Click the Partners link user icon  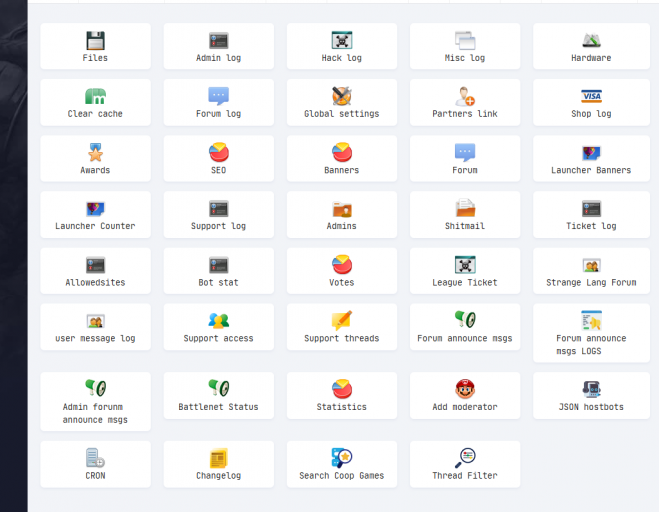465,96
